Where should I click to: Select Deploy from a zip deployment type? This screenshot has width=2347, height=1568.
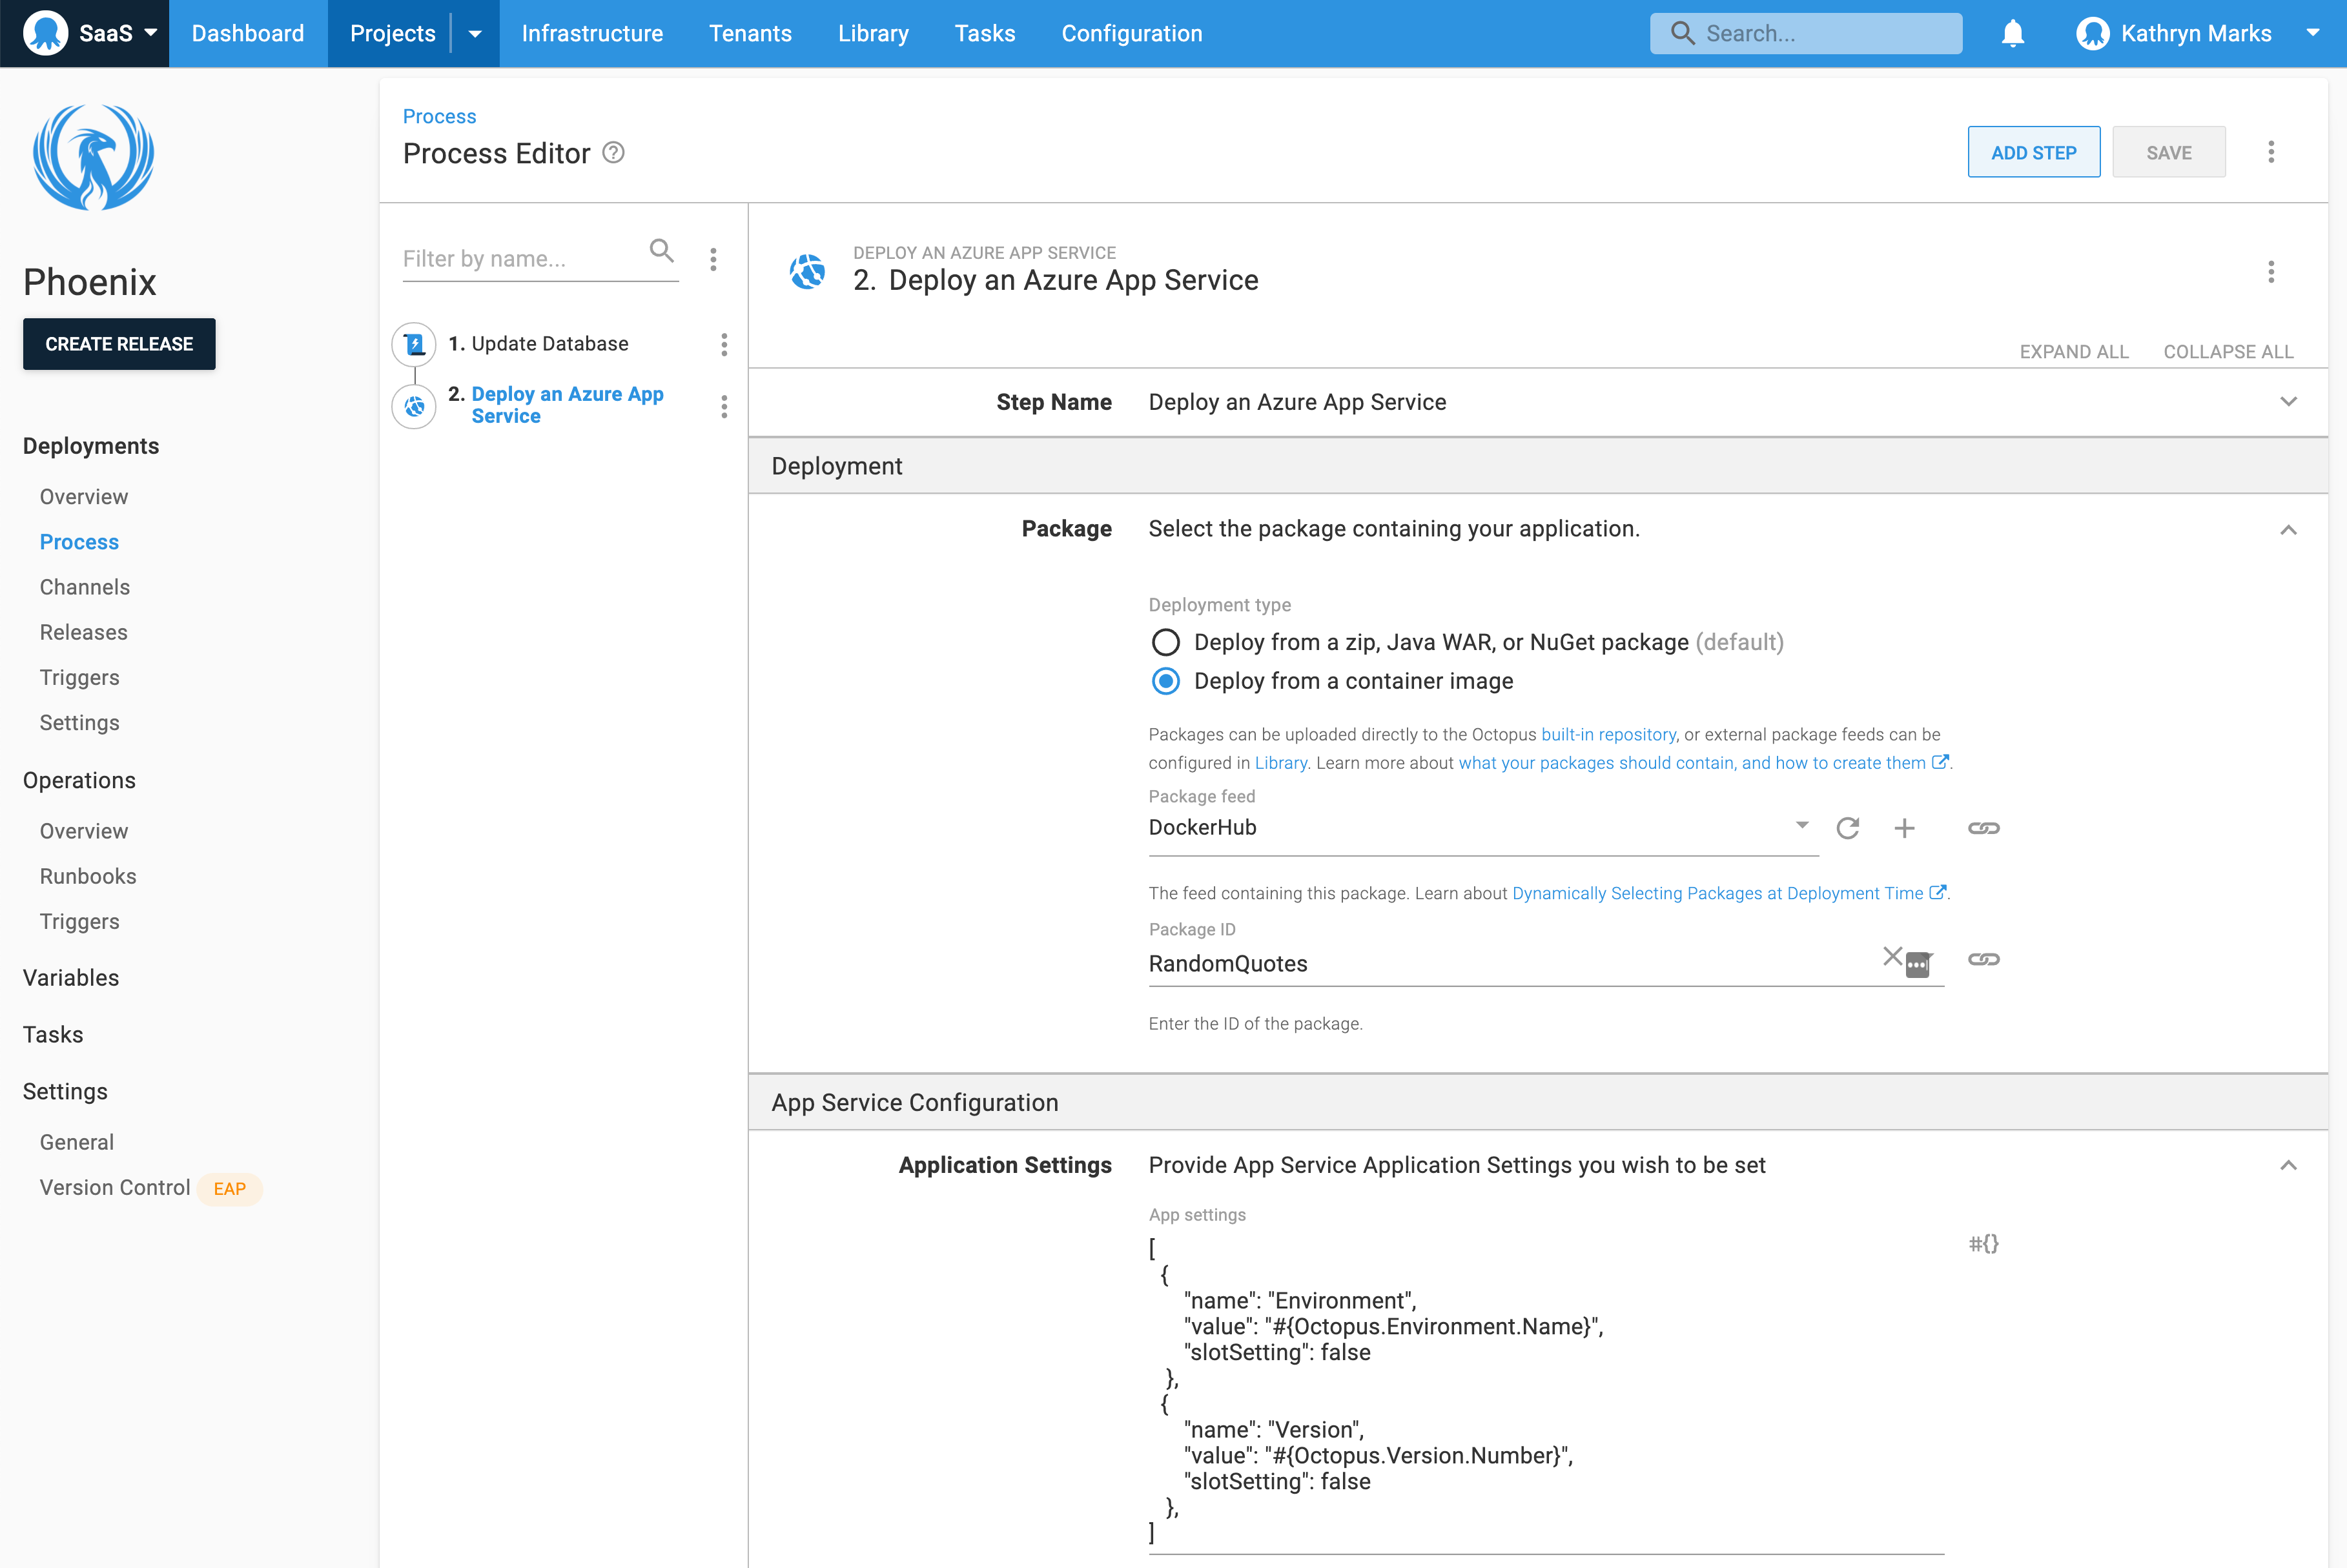click(1165, 642)
